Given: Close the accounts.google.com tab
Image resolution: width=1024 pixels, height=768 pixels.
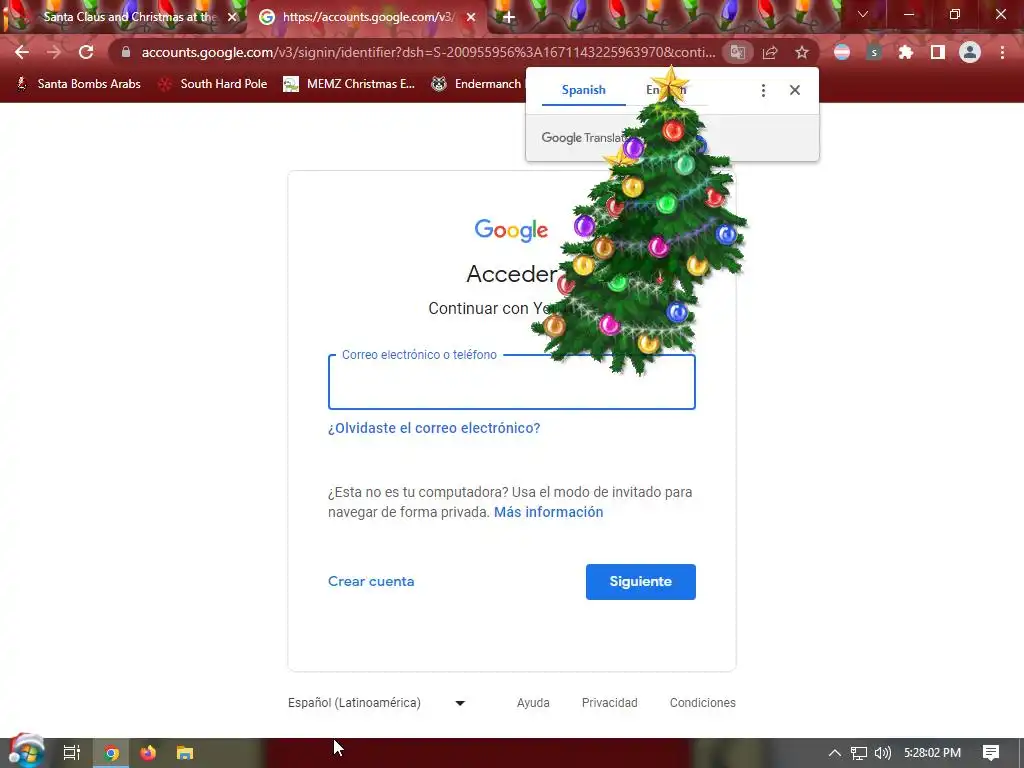Looking at the screenshot, I should pos(471,17).
